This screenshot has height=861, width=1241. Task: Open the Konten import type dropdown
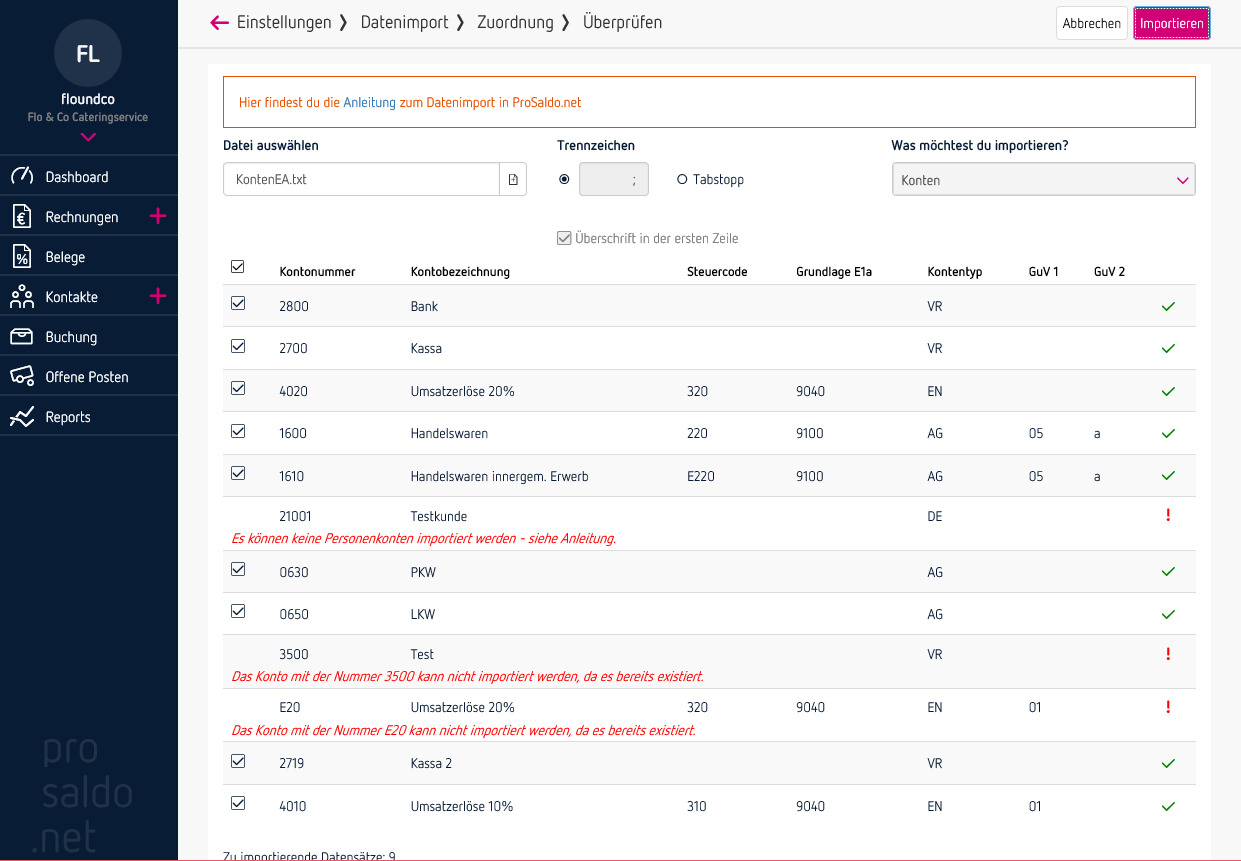click(x=1043, y=178)
